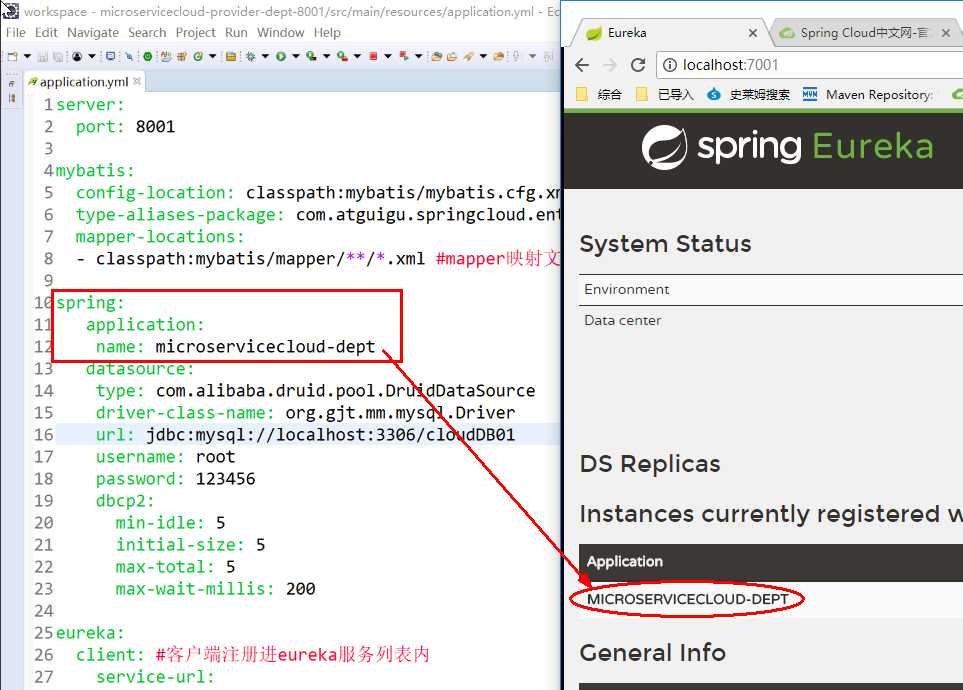963x690 pixels.
Task: Expand the dropdown next to red Stop icon
Action: 388,57
